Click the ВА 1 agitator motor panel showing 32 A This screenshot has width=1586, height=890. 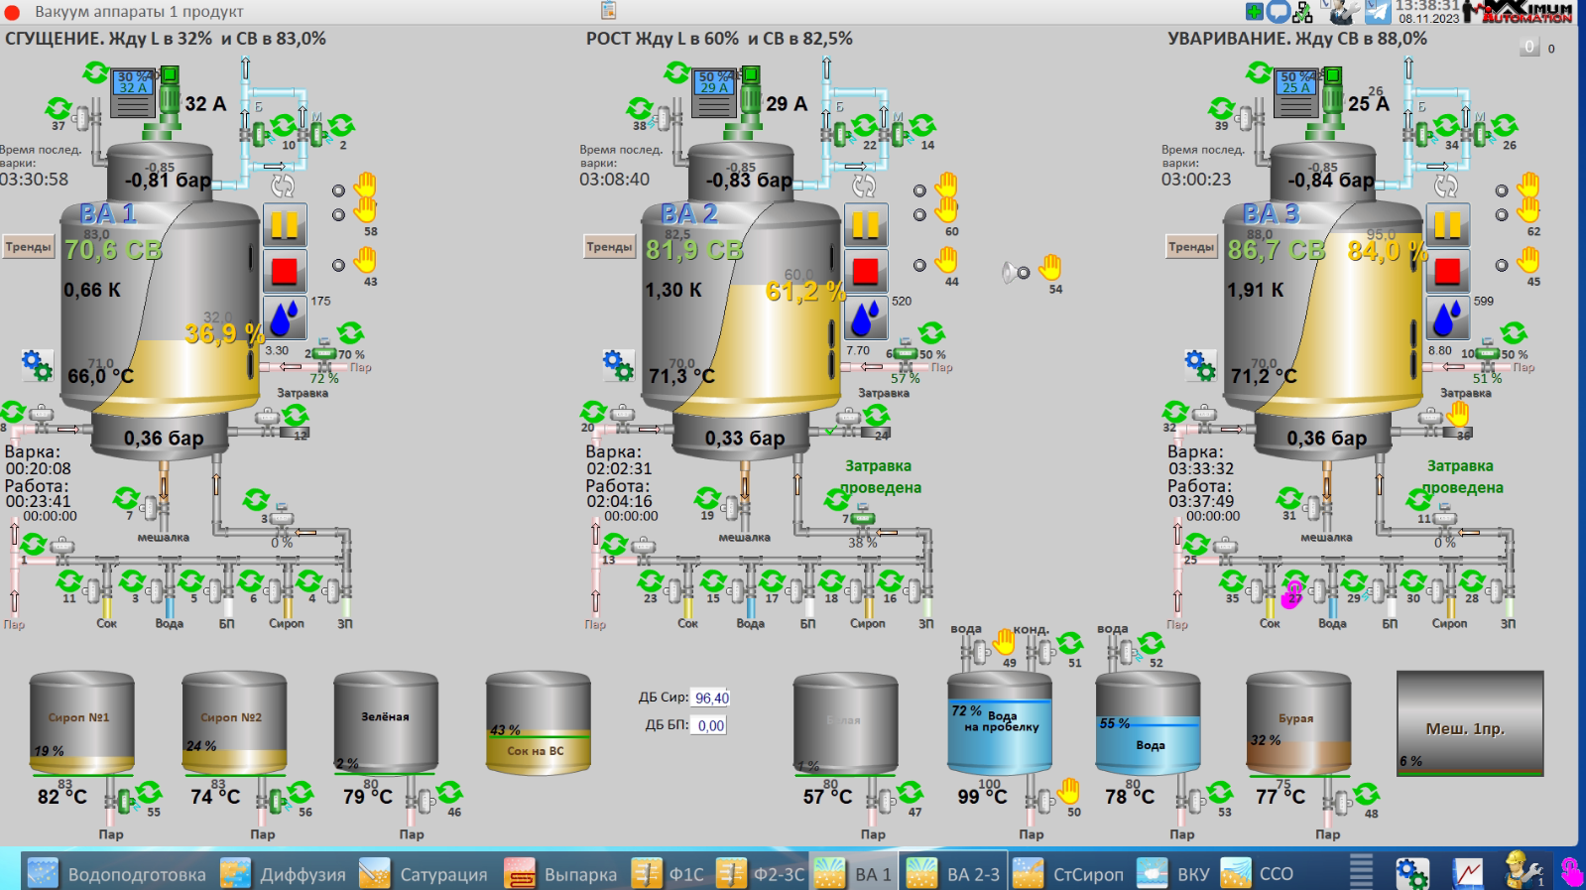click(133, 92)
